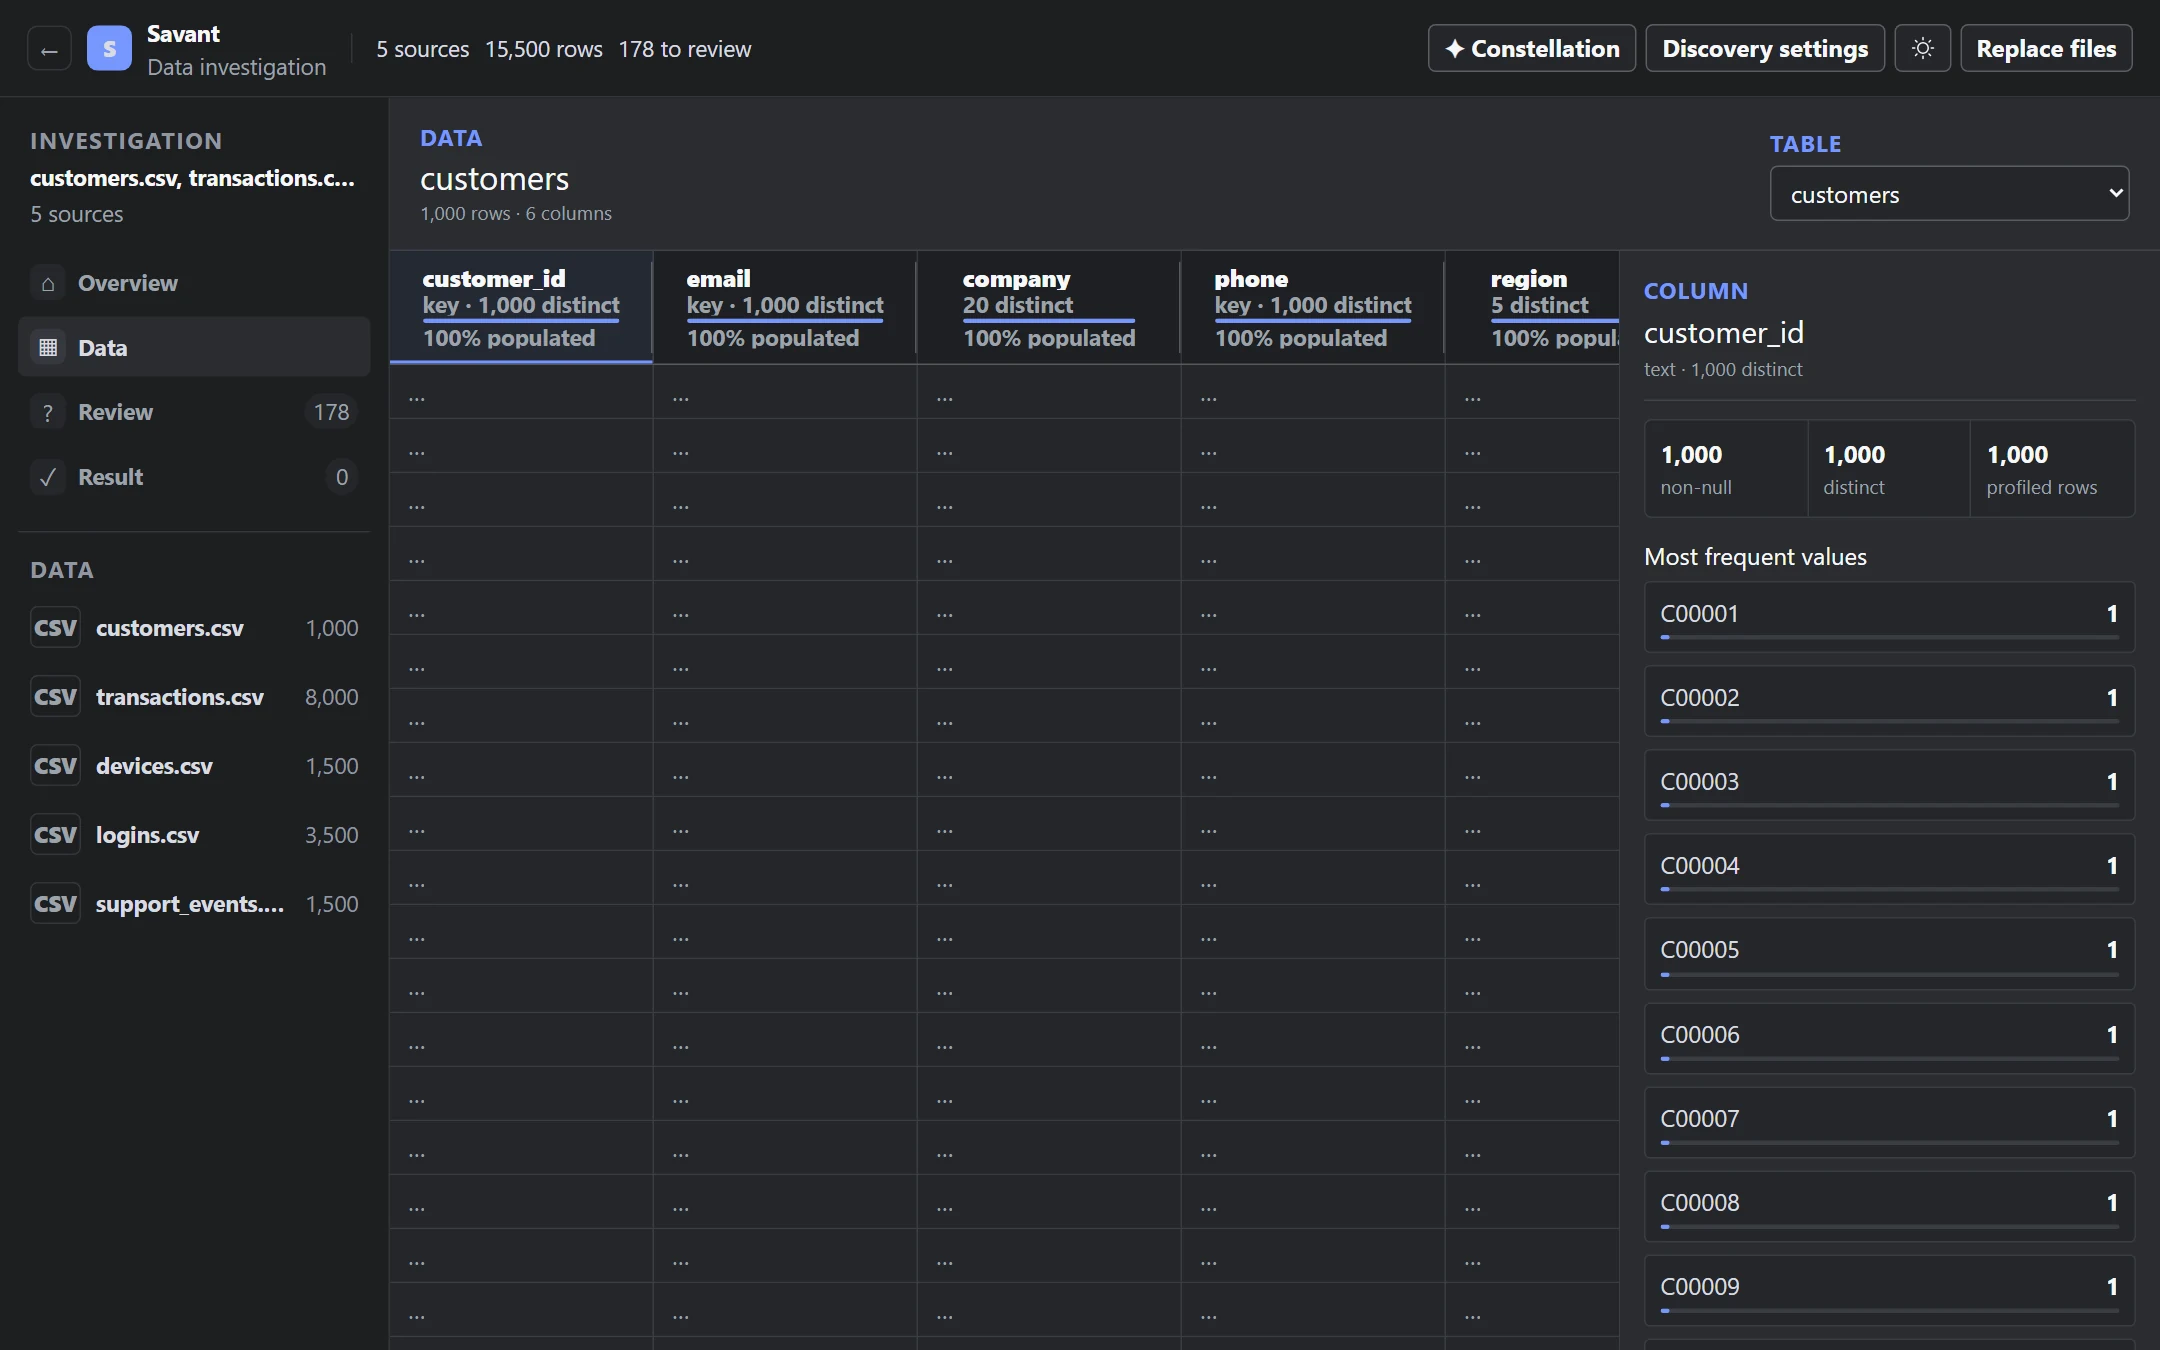This screenshot has height=1350, width=2160.
Task: Select the customer_id column header
Action: [x=521, y=307]
